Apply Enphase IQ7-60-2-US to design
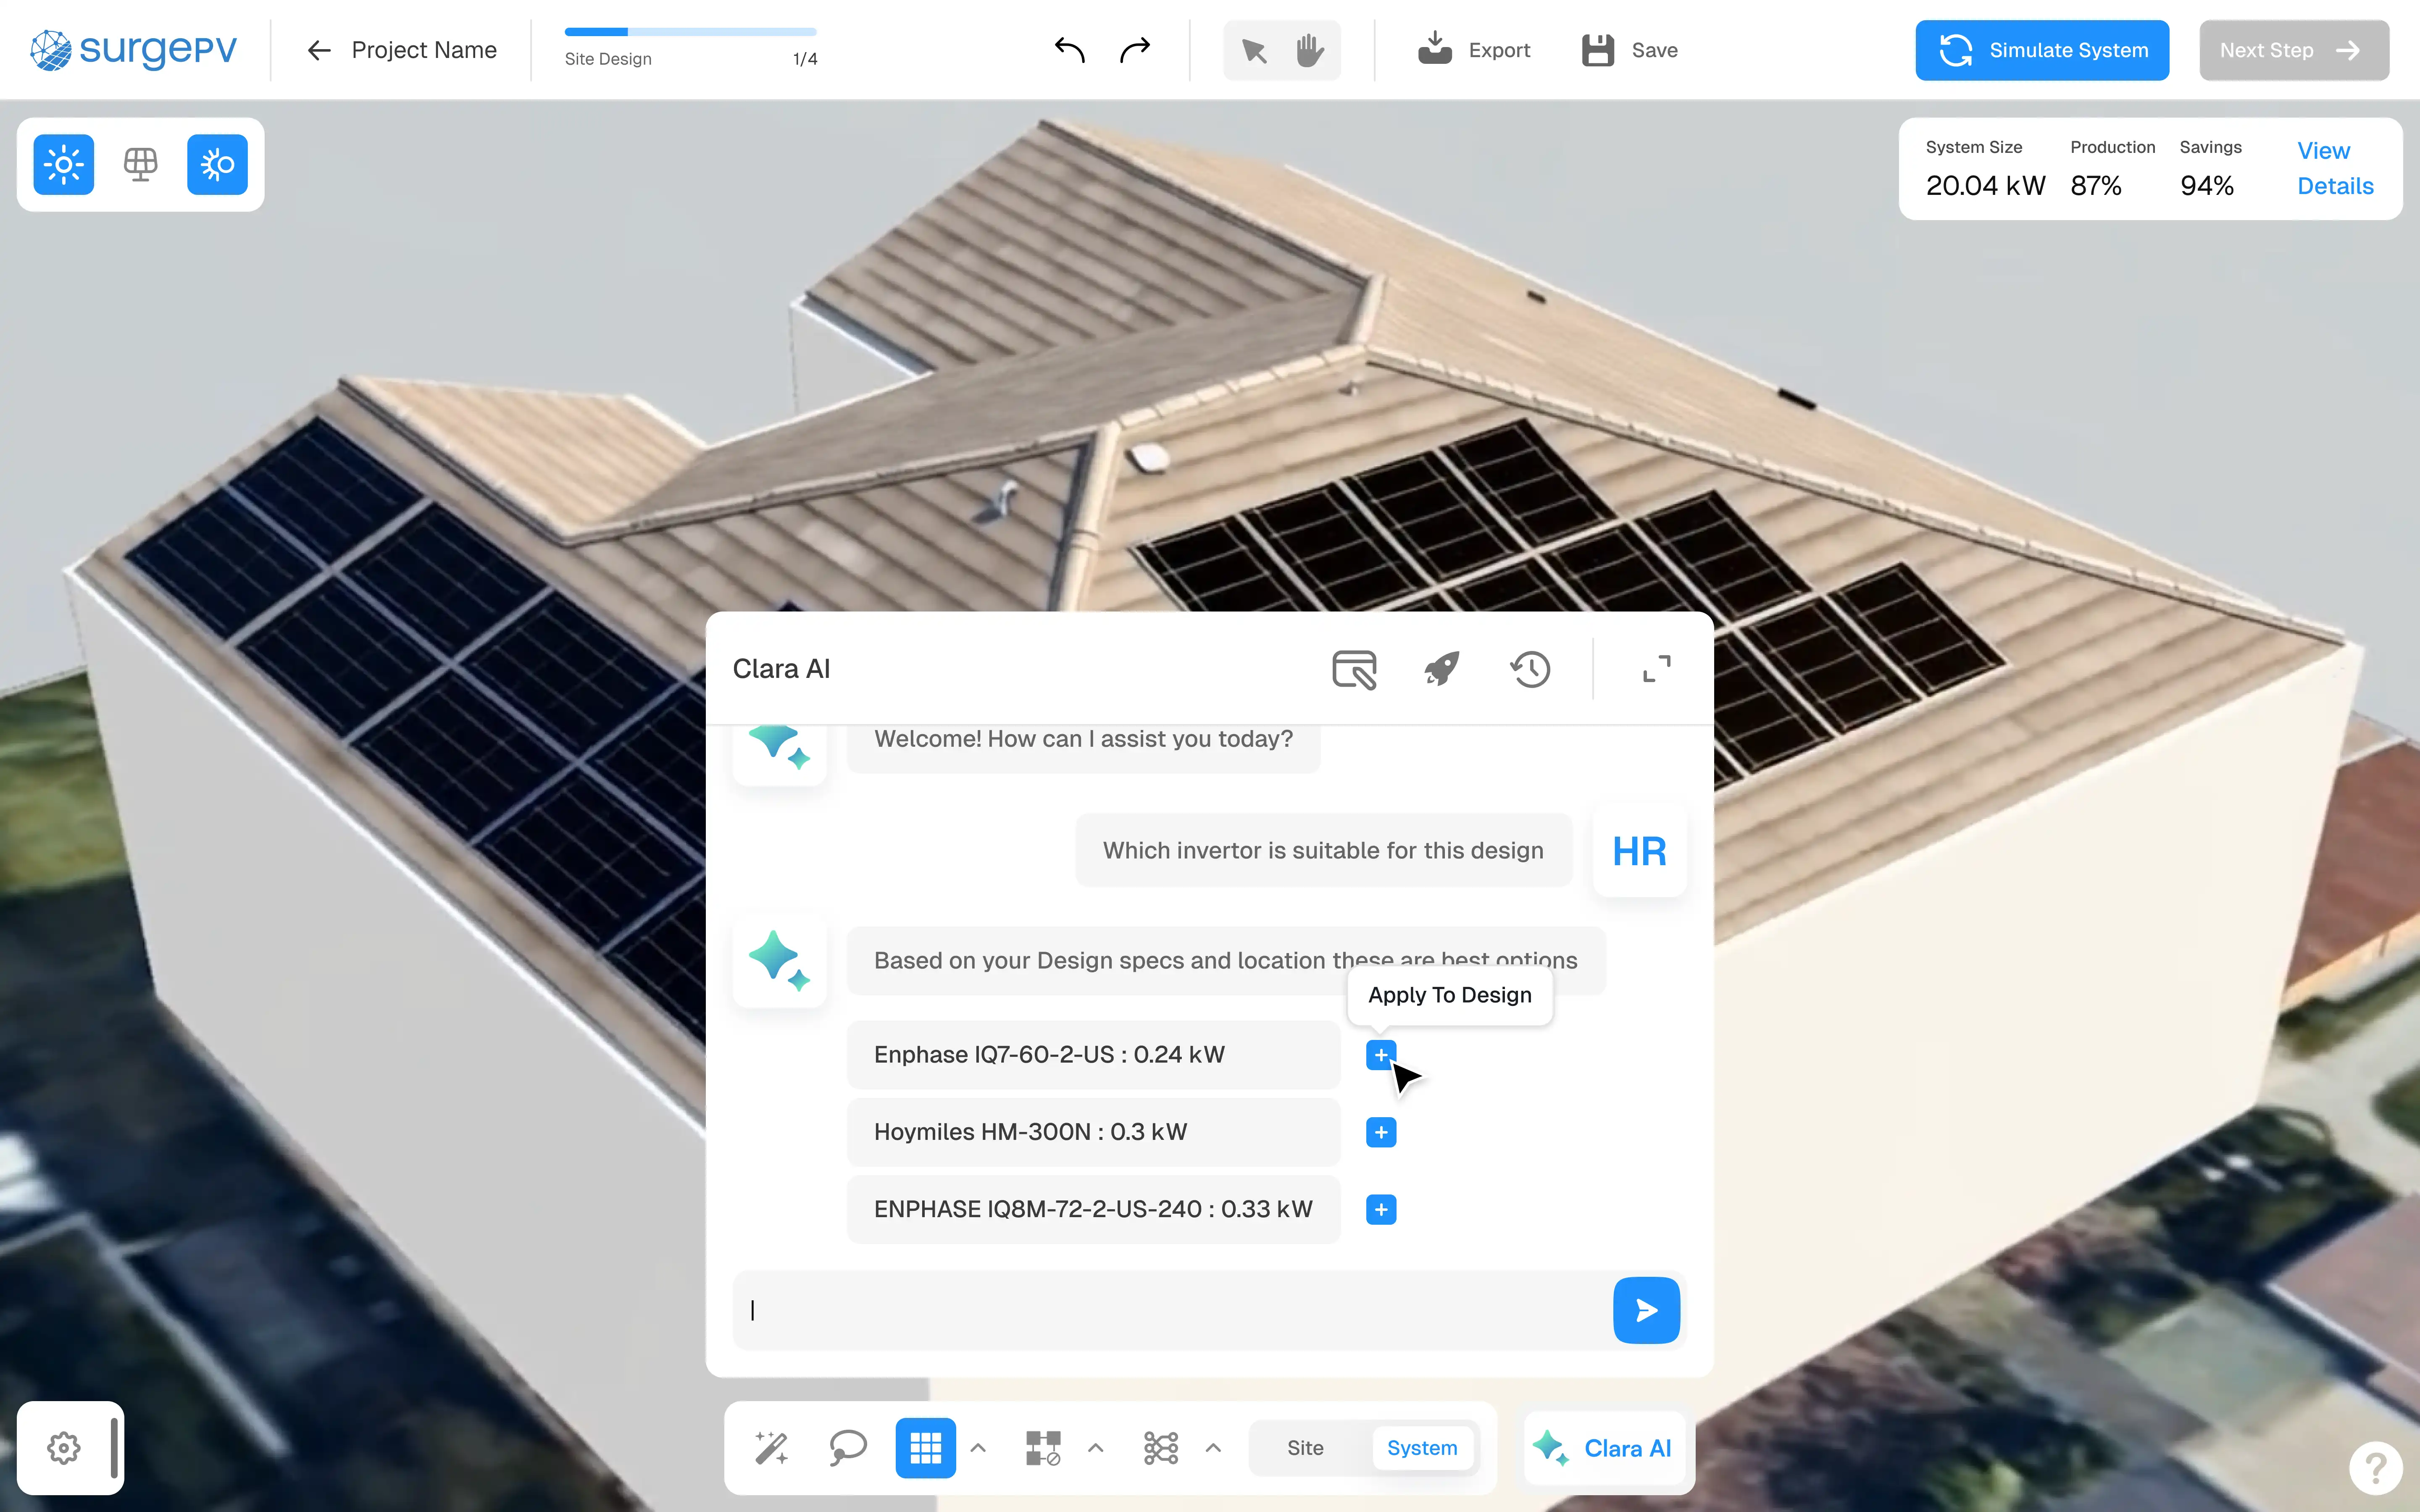This screenshot has height=1512, width=2420. point(1381,1055)
